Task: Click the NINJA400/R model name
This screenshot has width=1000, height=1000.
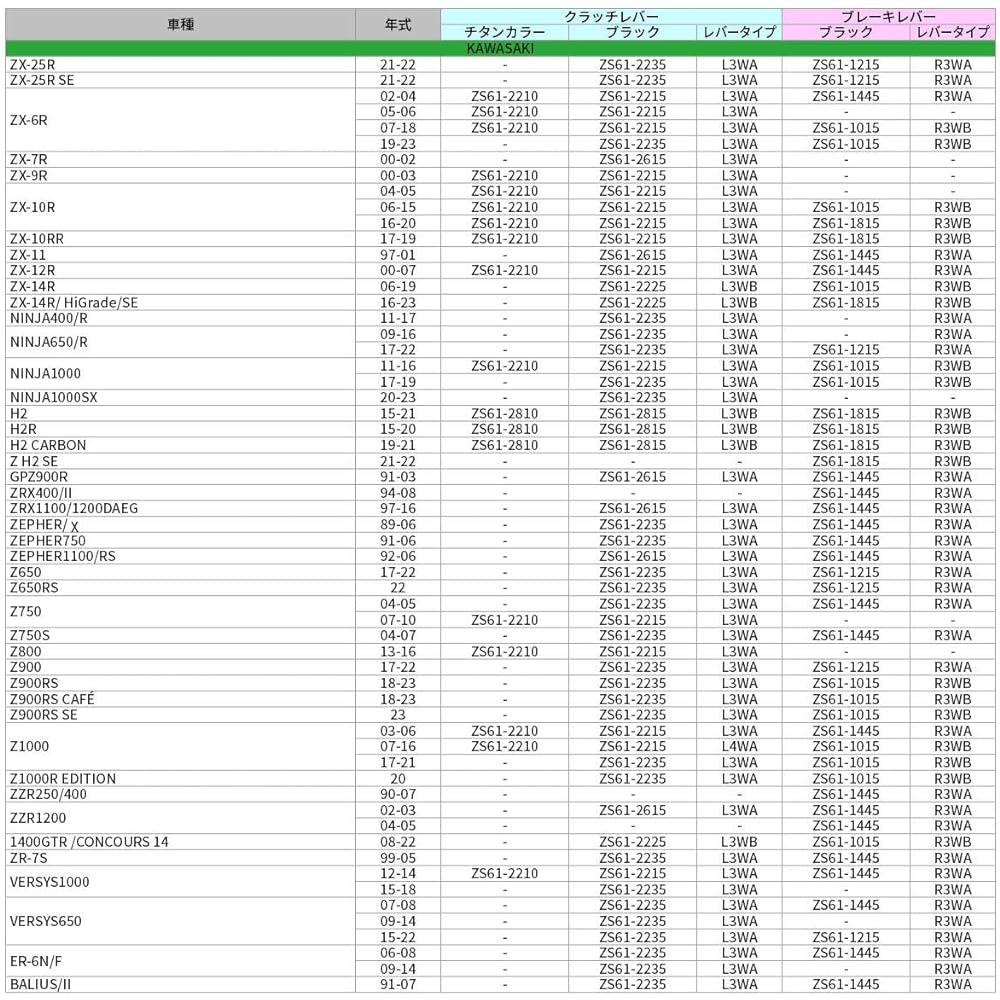Action: (x=48, y=318)
